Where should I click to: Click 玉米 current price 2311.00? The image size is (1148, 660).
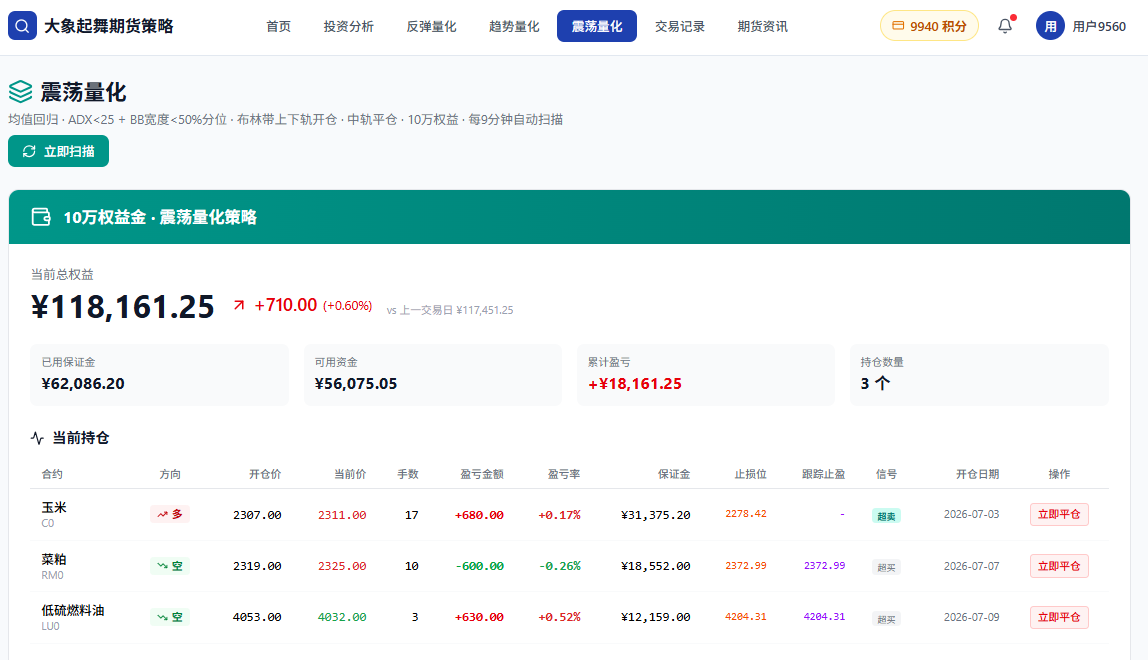[342, 515]
